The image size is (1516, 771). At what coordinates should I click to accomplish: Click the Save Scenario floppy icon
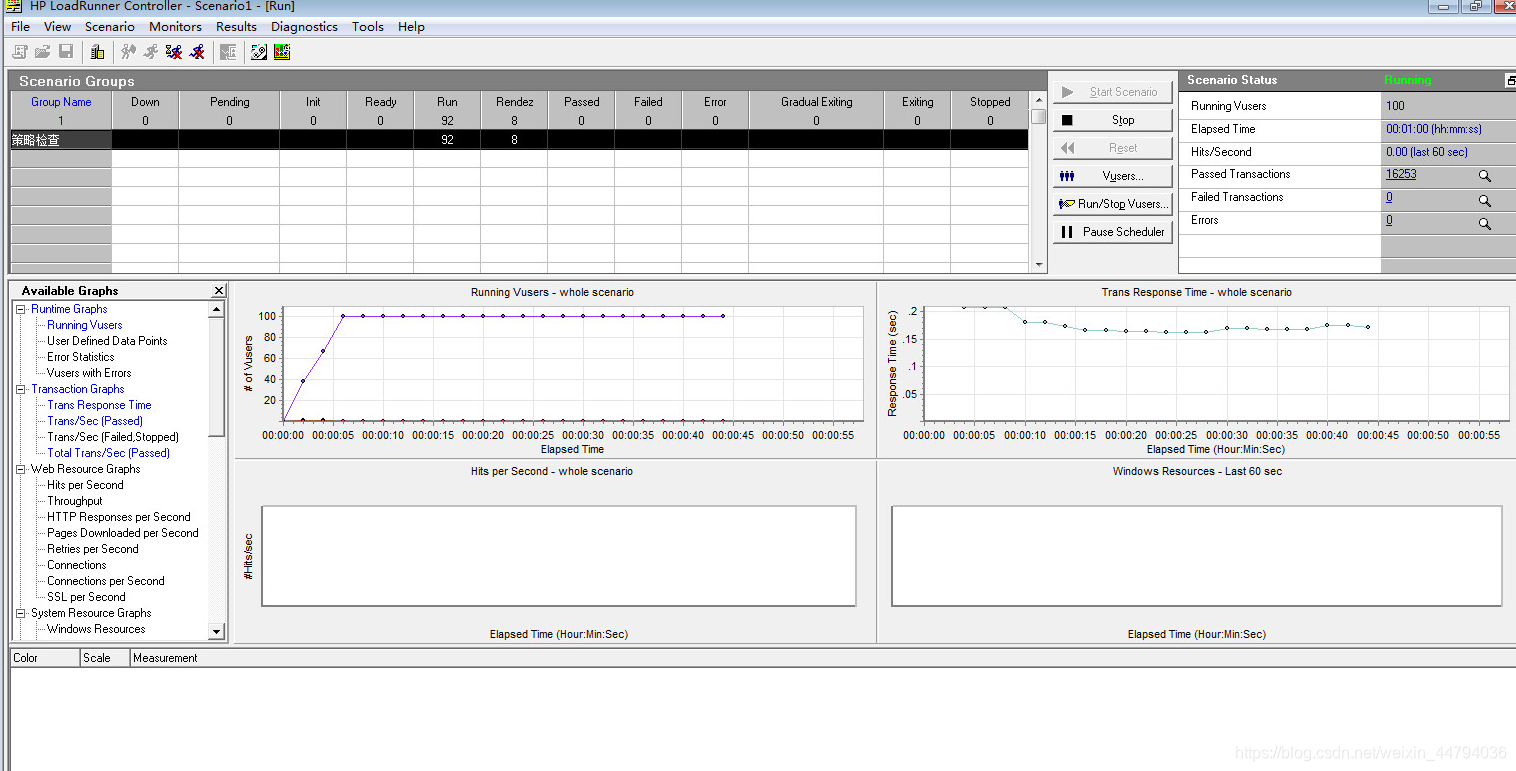(x=66, y=52)
